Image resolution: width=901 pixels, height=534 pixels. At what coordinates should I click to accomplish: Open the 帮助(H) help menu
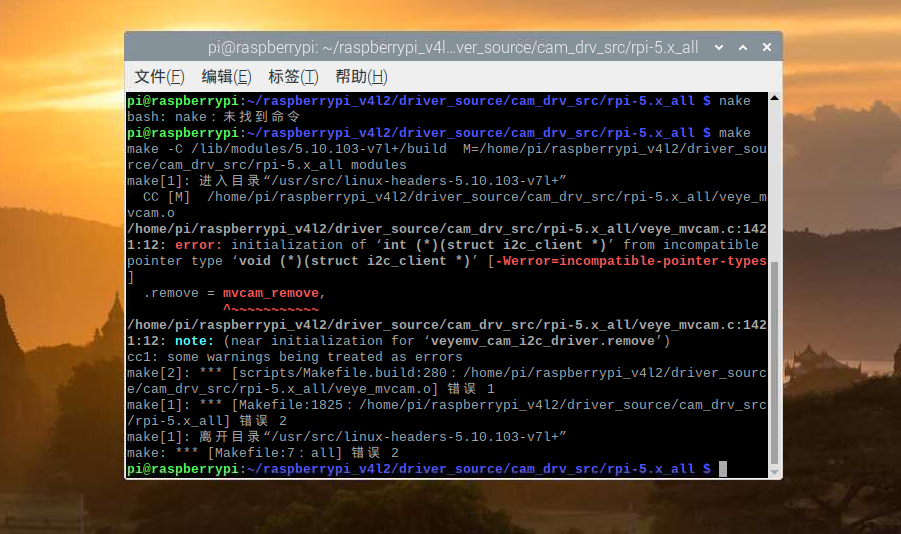[361, 77]
